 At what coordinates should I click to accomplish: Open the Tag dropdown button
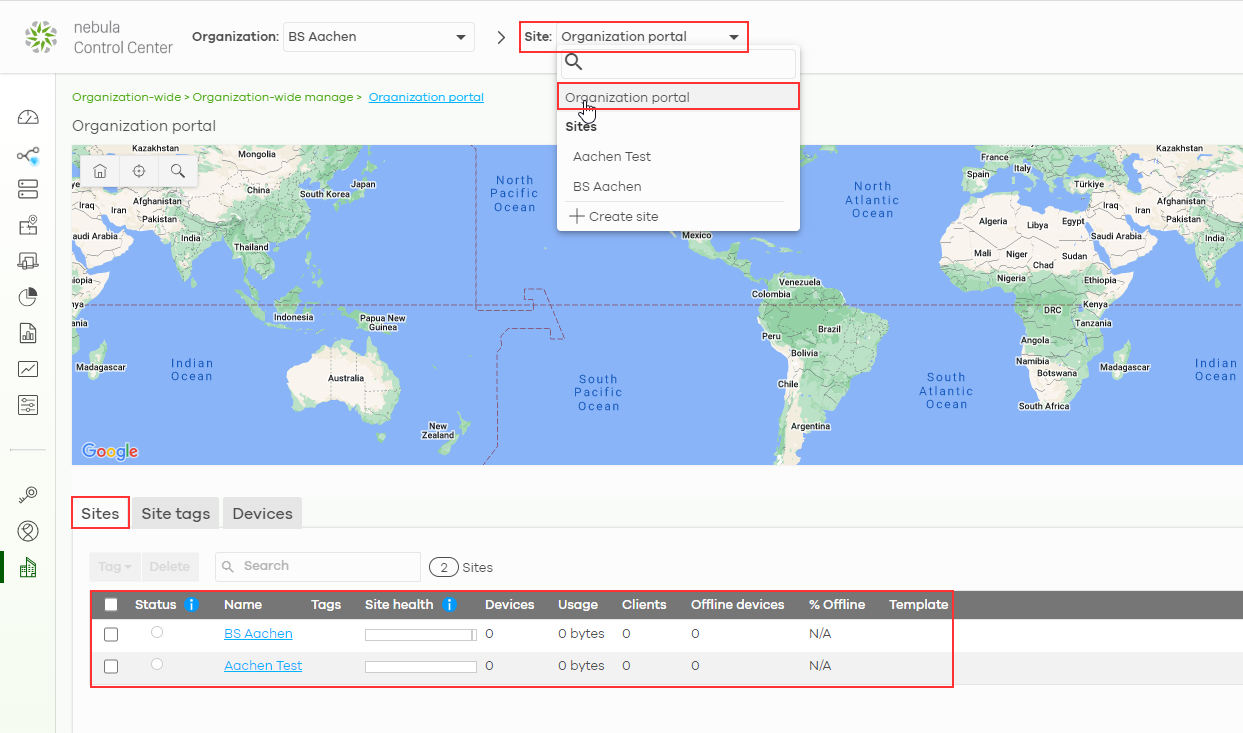click(115, 567)
